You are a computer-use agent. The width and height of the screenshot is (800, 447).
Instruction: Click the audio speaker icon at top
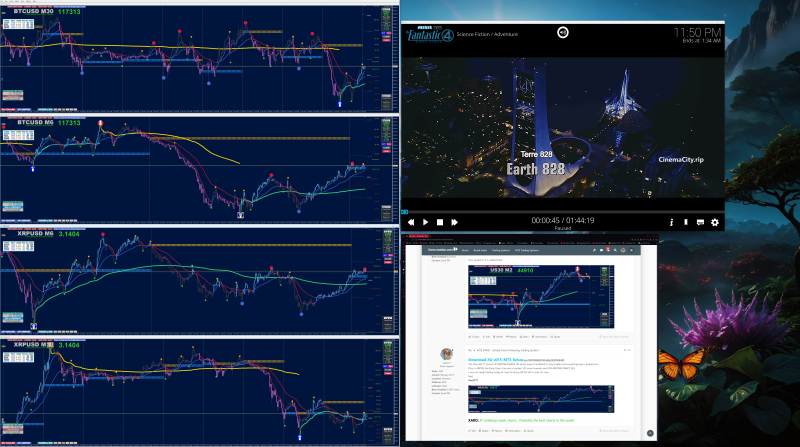pos(562,32)
